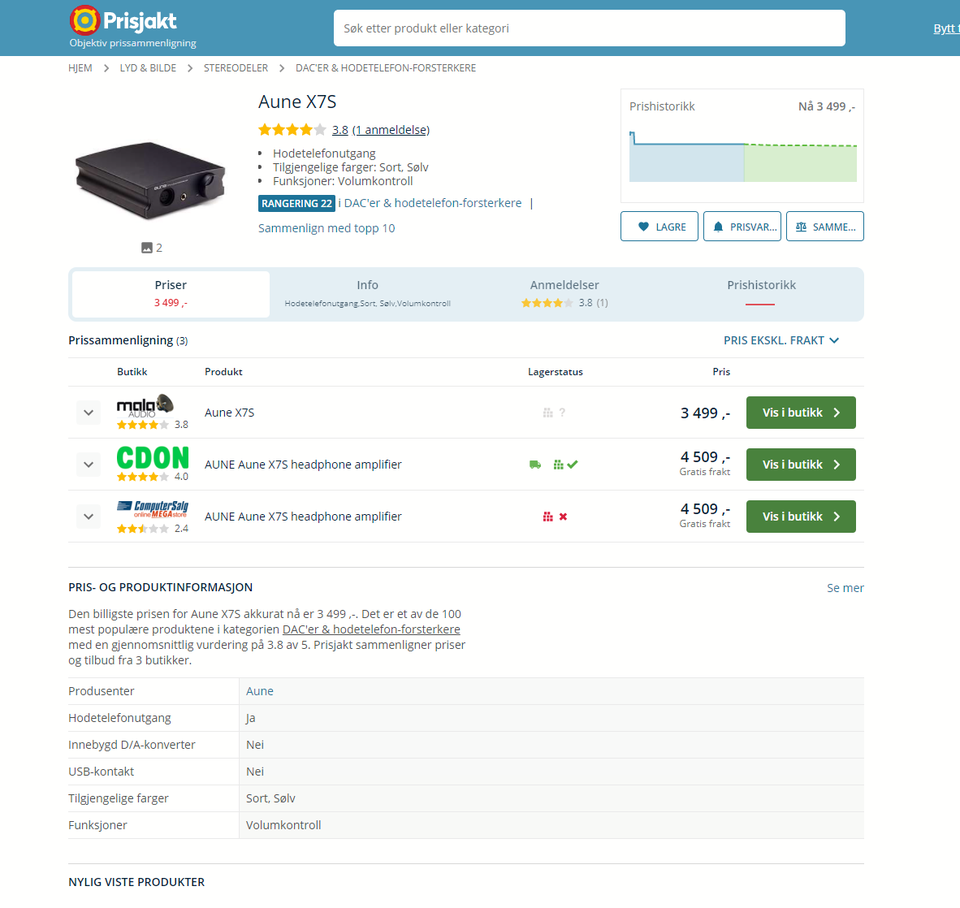Expand the ComputerSalg offer row
Viewport: 960px width, 908px height.
pos(88,517)
